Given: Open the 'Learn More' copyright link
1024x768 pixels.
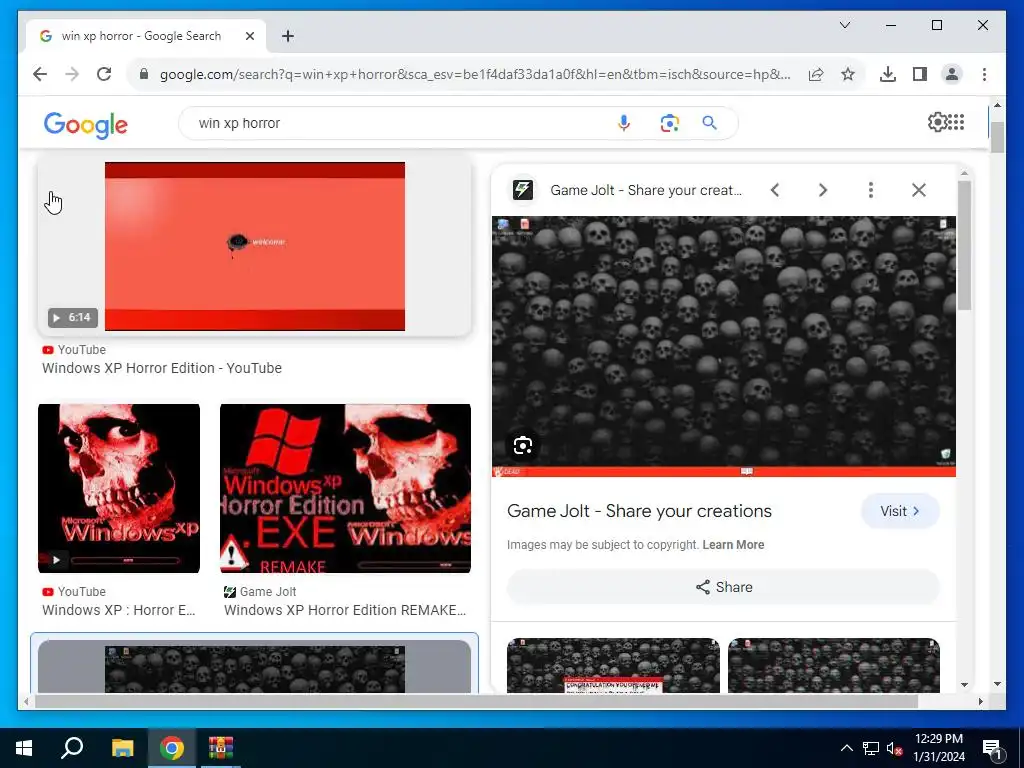Looking at the screenshot, I should (x=733, y=545).
